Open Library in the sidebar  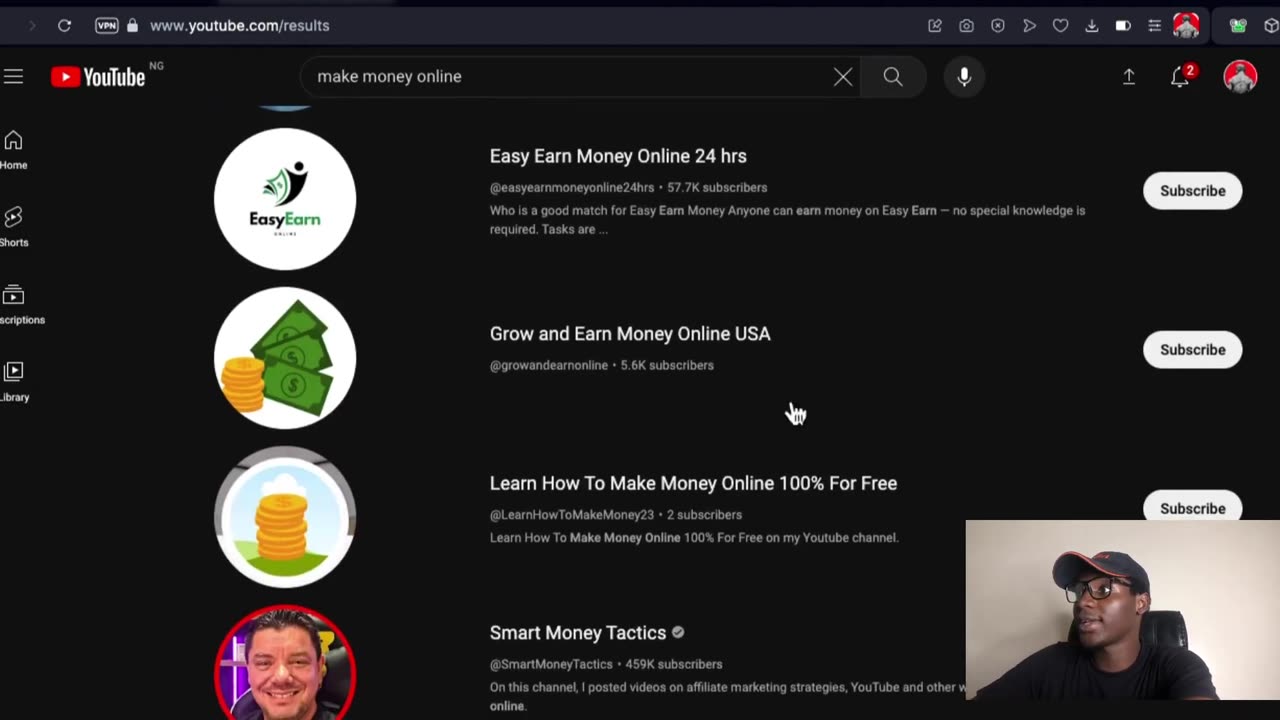13,382
